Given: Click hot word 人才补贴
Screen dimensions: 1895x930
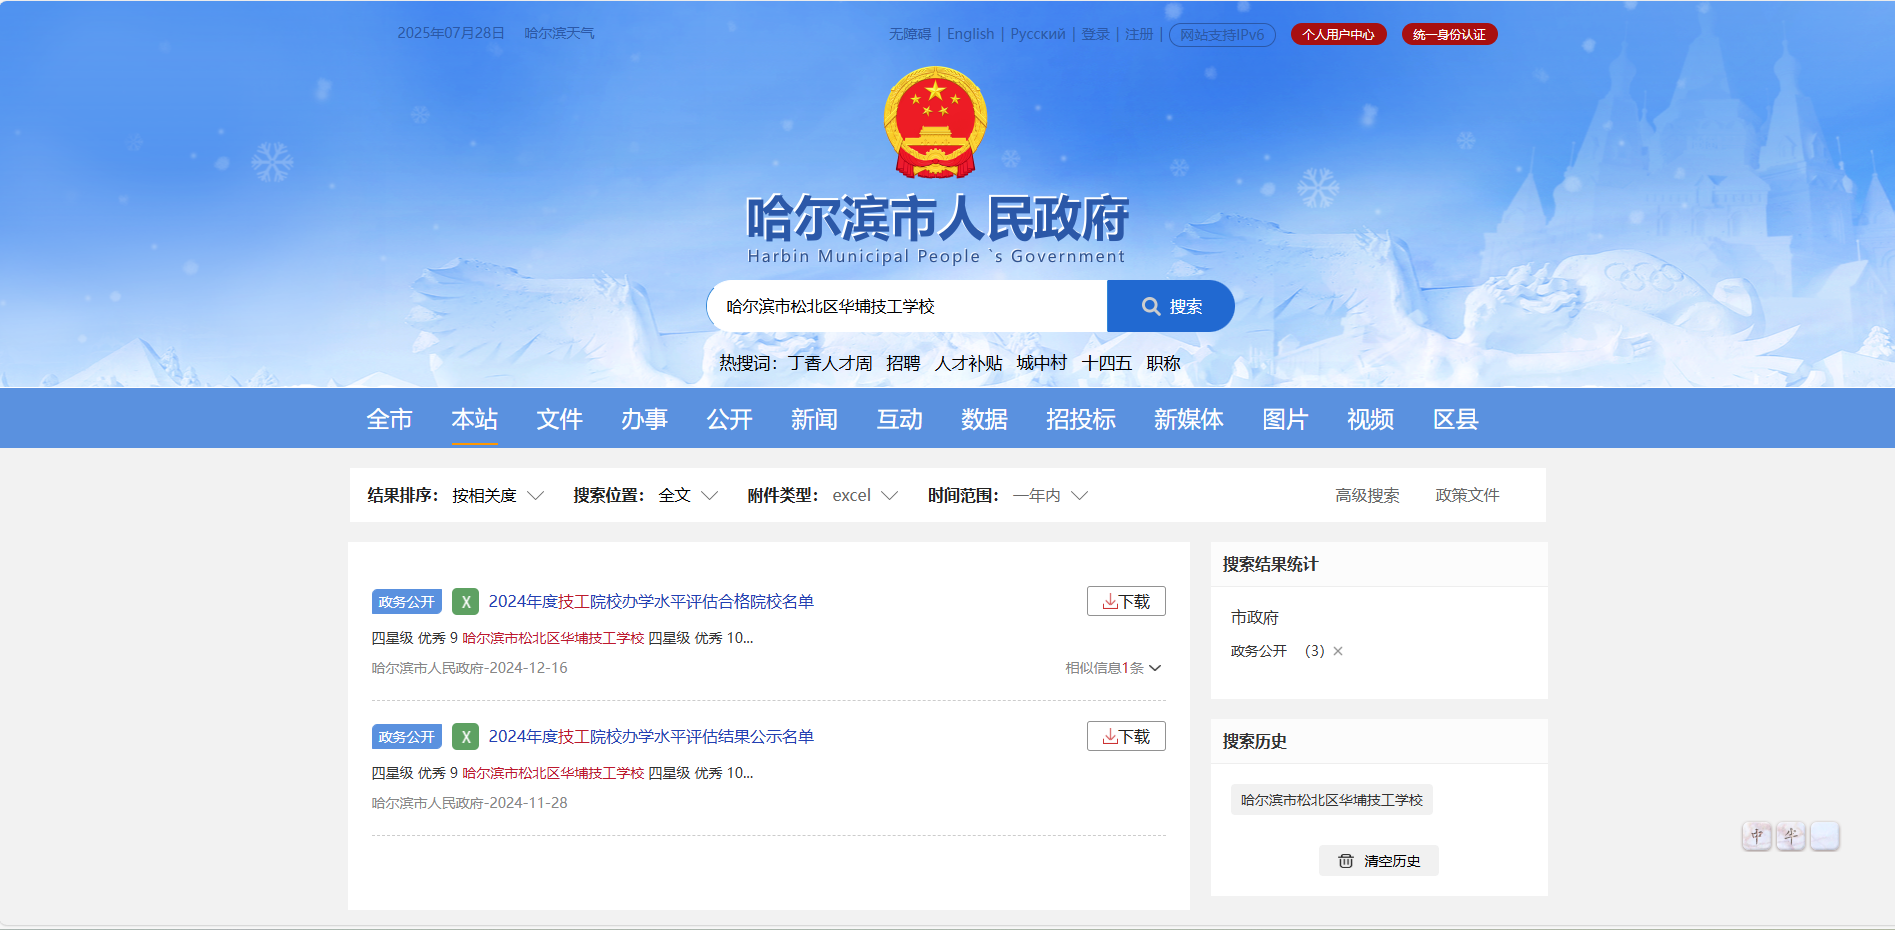Looking at the screenshot, I should [968, 363].
